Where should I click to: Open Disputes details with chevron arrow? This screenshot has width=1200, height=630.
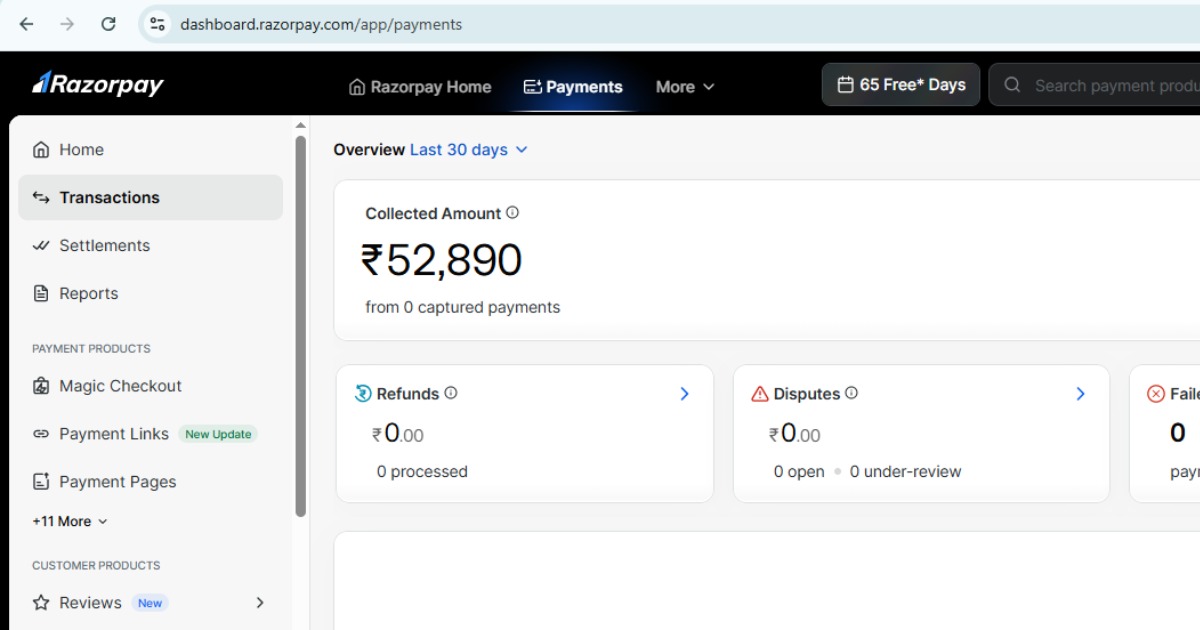(1081, 394)
